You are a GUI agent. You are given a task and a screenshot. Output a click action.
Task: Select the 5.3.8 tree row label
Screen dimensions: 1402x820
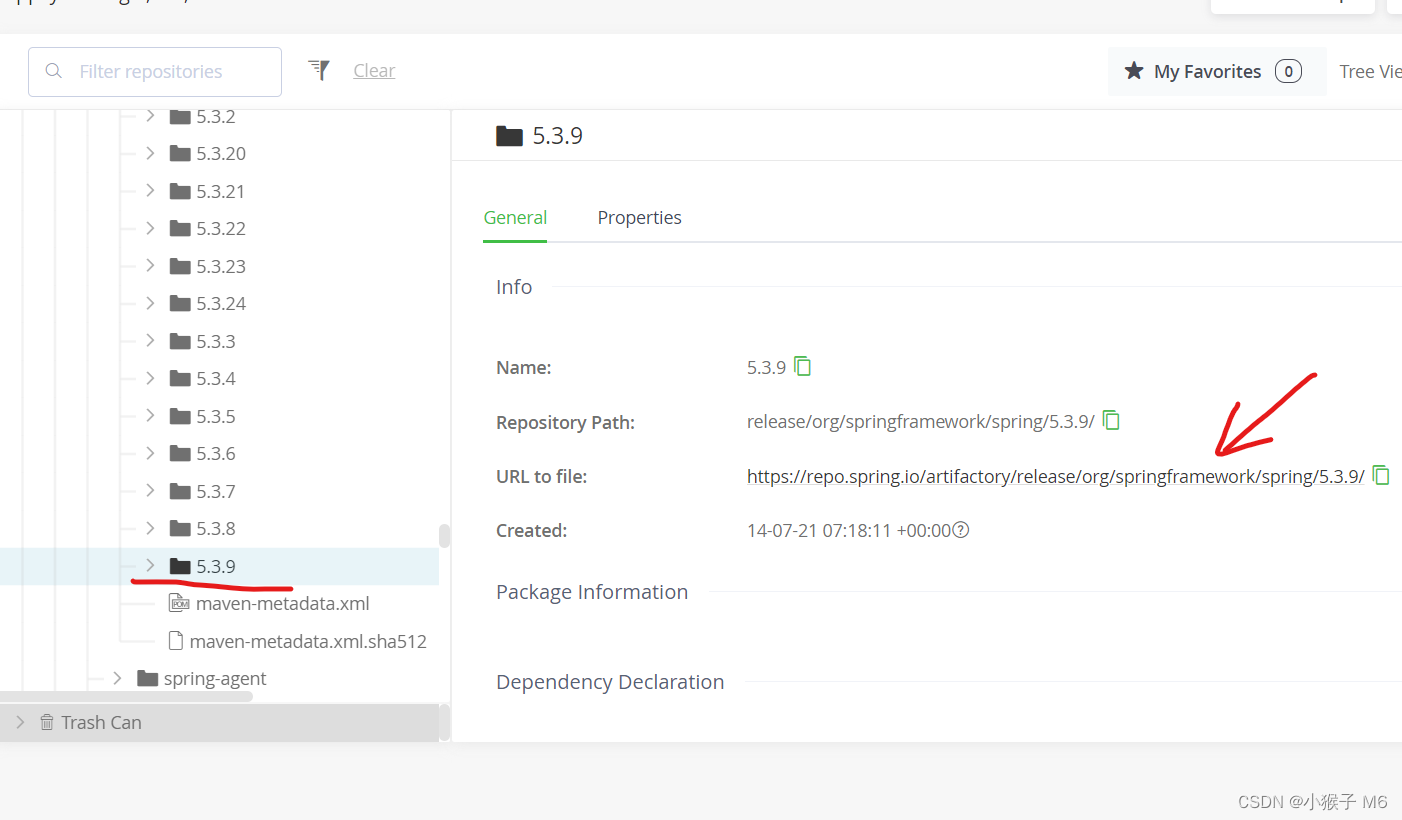tap(216, 528)
